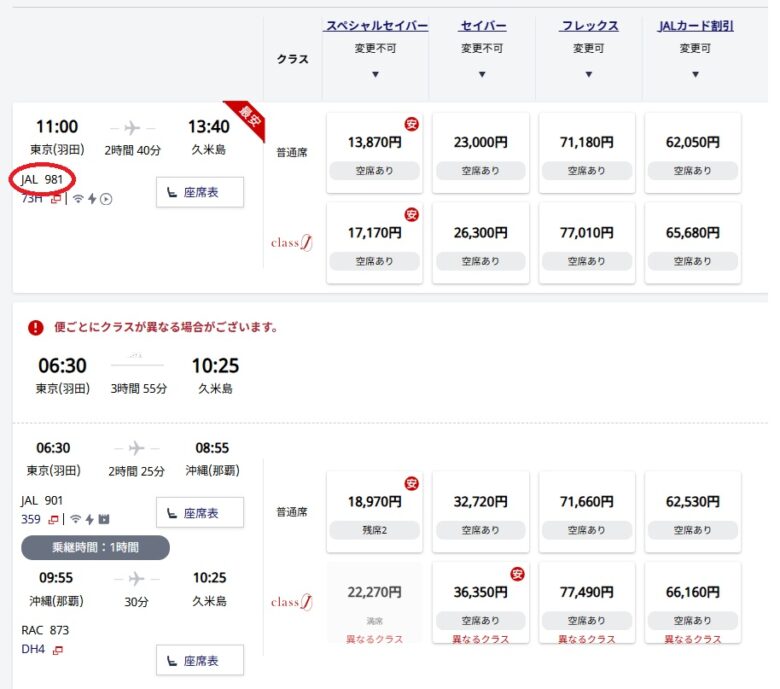Click the power outlet icon for JAL 901
Viewport: 780px width, 689px height.
coord(90,519)
